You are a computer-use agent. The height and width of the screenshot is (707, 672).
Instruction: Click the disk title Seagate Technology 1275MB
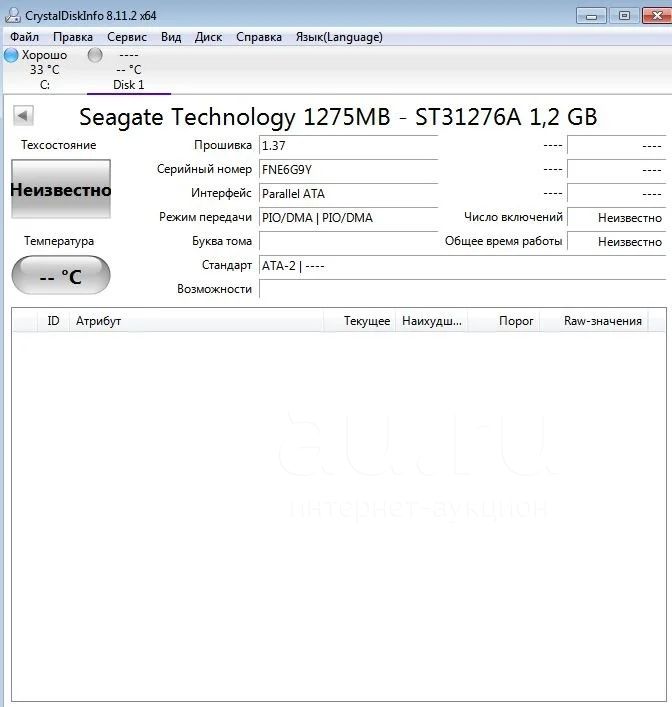coord(338,117)
